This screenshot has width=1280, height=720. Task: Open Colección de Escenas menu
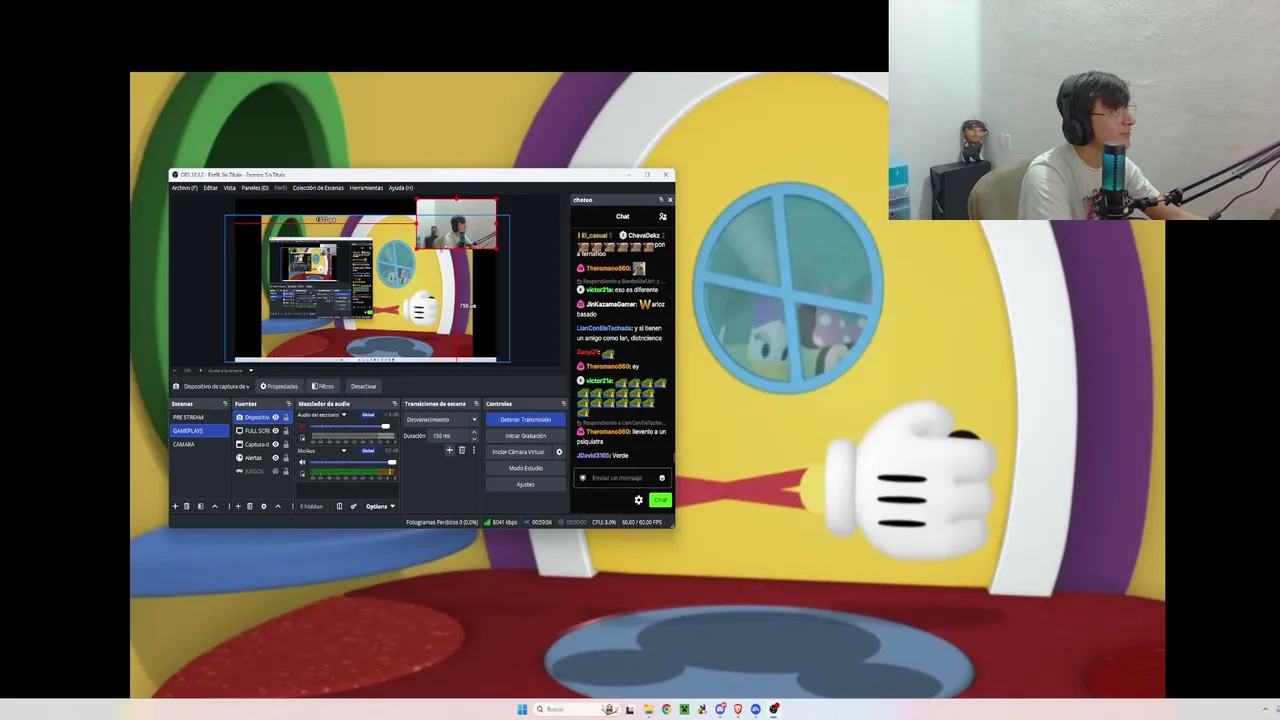click(x=318, y=188)
